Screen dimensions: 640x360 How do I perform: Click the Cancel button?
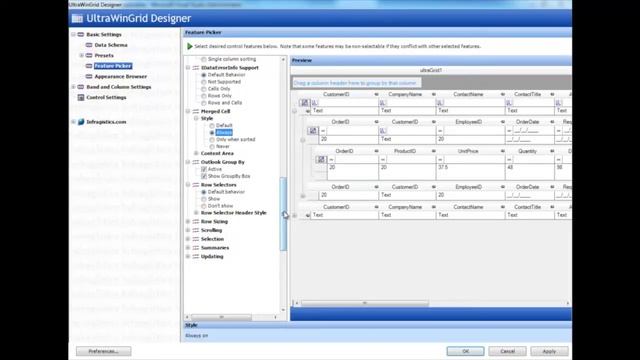point(507,351)
